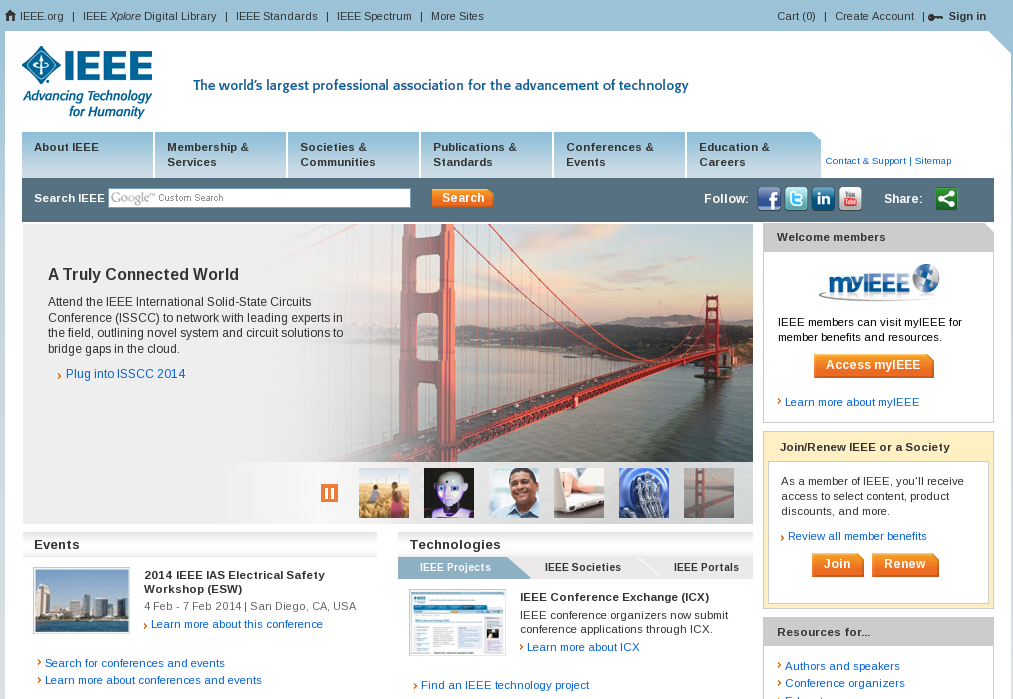Open Review all member benefits link
Viewport: 1013px width, 699px height.
pyautogui.click(x=857, y=536)
